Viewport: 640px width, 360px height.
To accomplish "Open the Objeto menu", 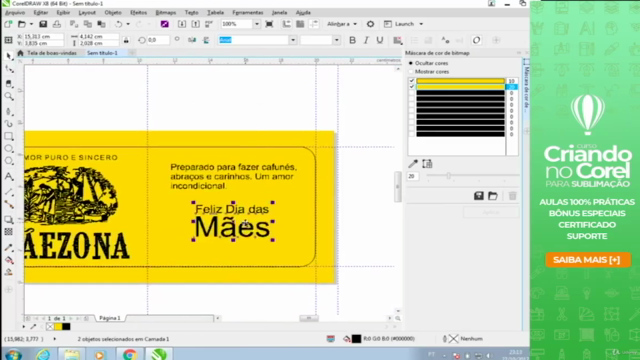I will [x=113, y=13].
